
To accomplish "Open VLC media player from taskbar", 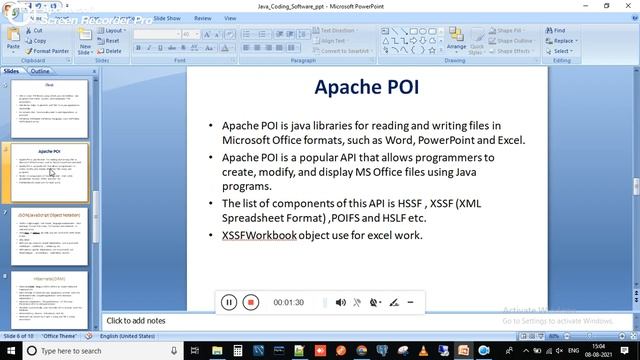I will coord(424,351).
